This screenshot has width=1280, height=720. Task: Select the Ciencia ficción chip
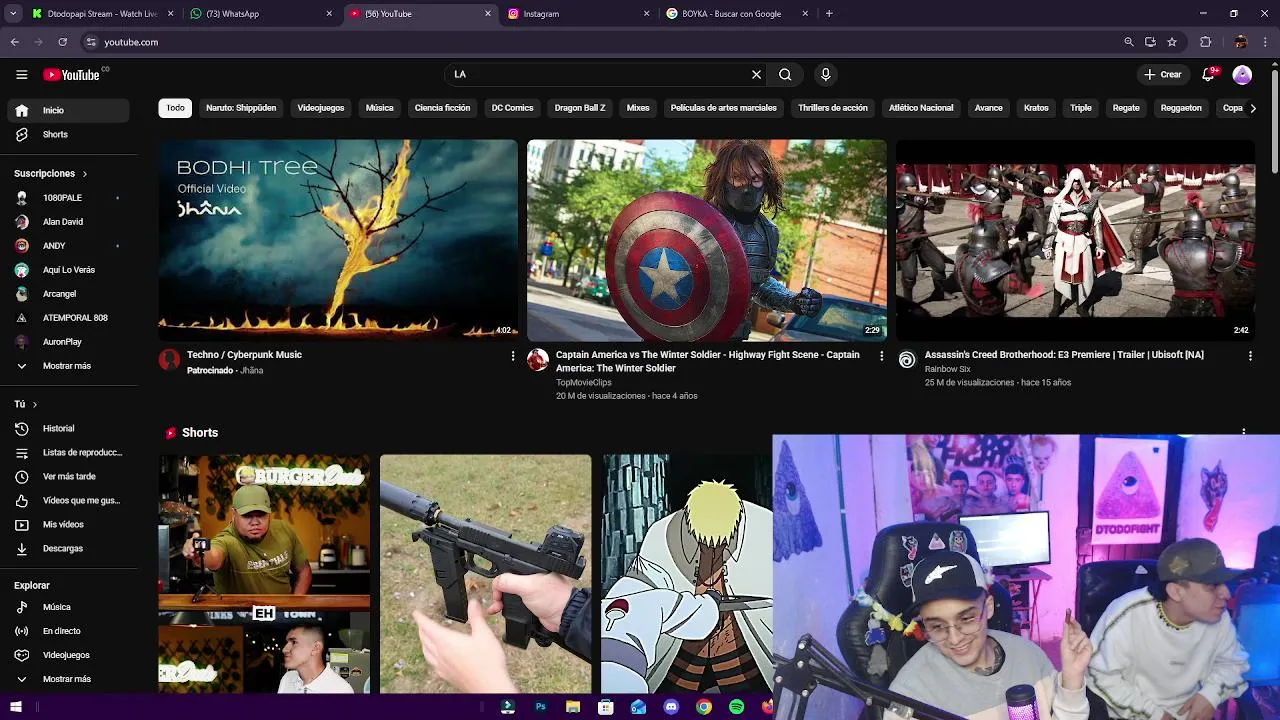442,108
